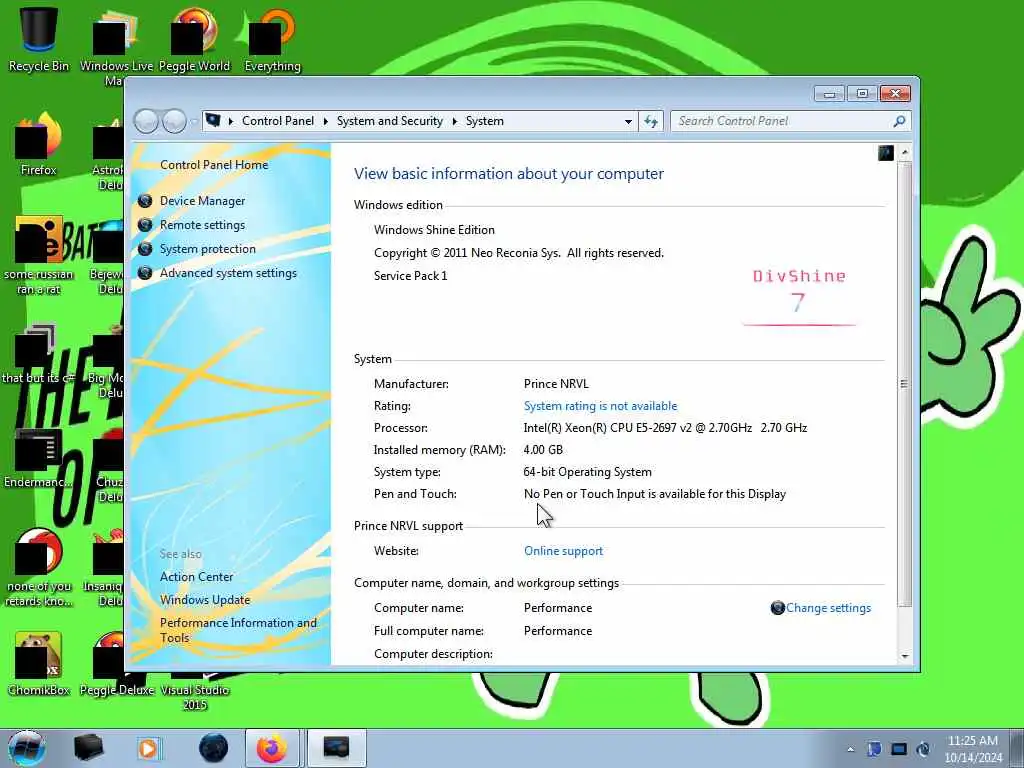Expand the arrow after System and Security
This screenshot has width=1024, height=768.
click(455, 121)
